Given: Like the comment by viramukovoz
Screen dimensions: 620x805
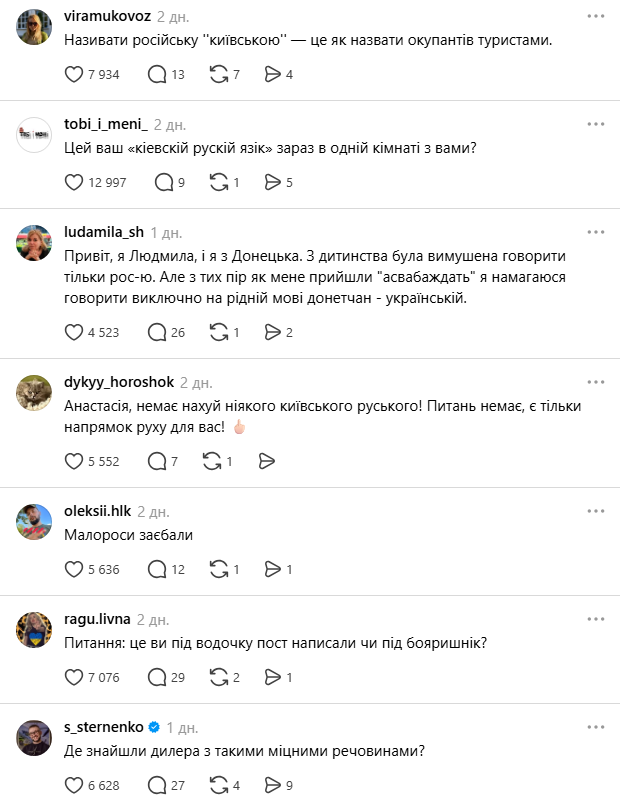Looking at the screenshot, I should point(74,74).
